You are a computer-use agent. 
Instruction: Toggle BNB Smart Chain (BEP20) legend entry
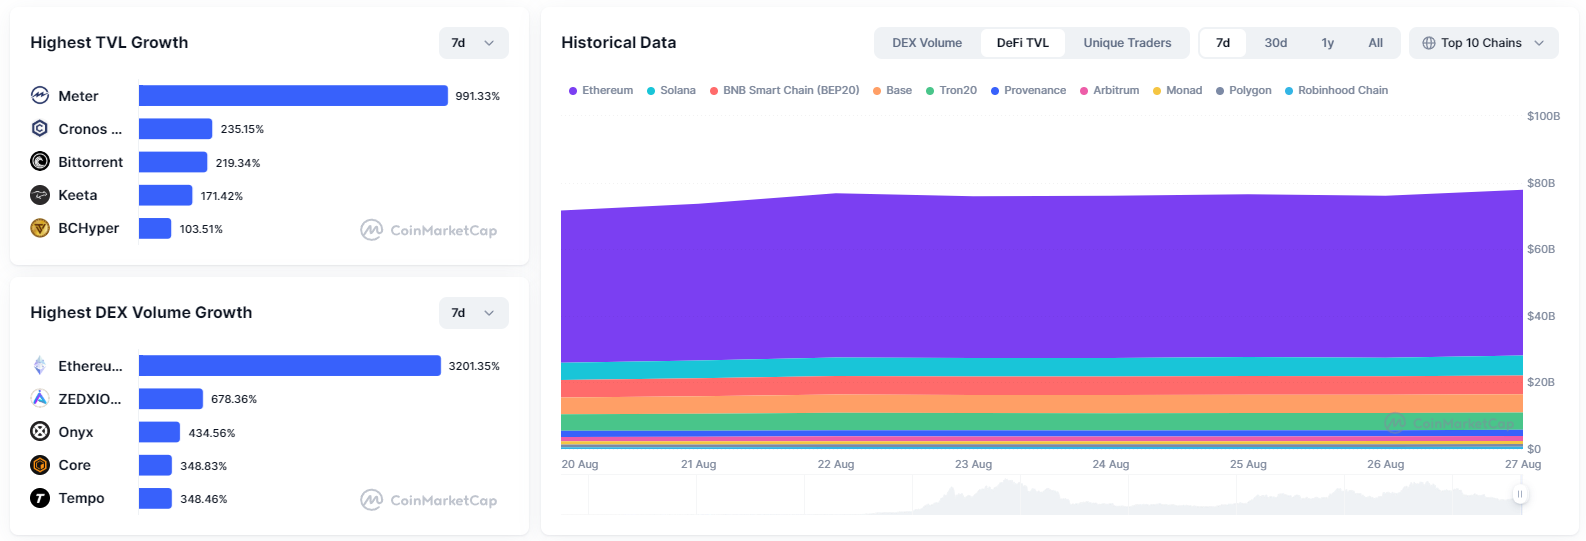[x=785, y=90]
